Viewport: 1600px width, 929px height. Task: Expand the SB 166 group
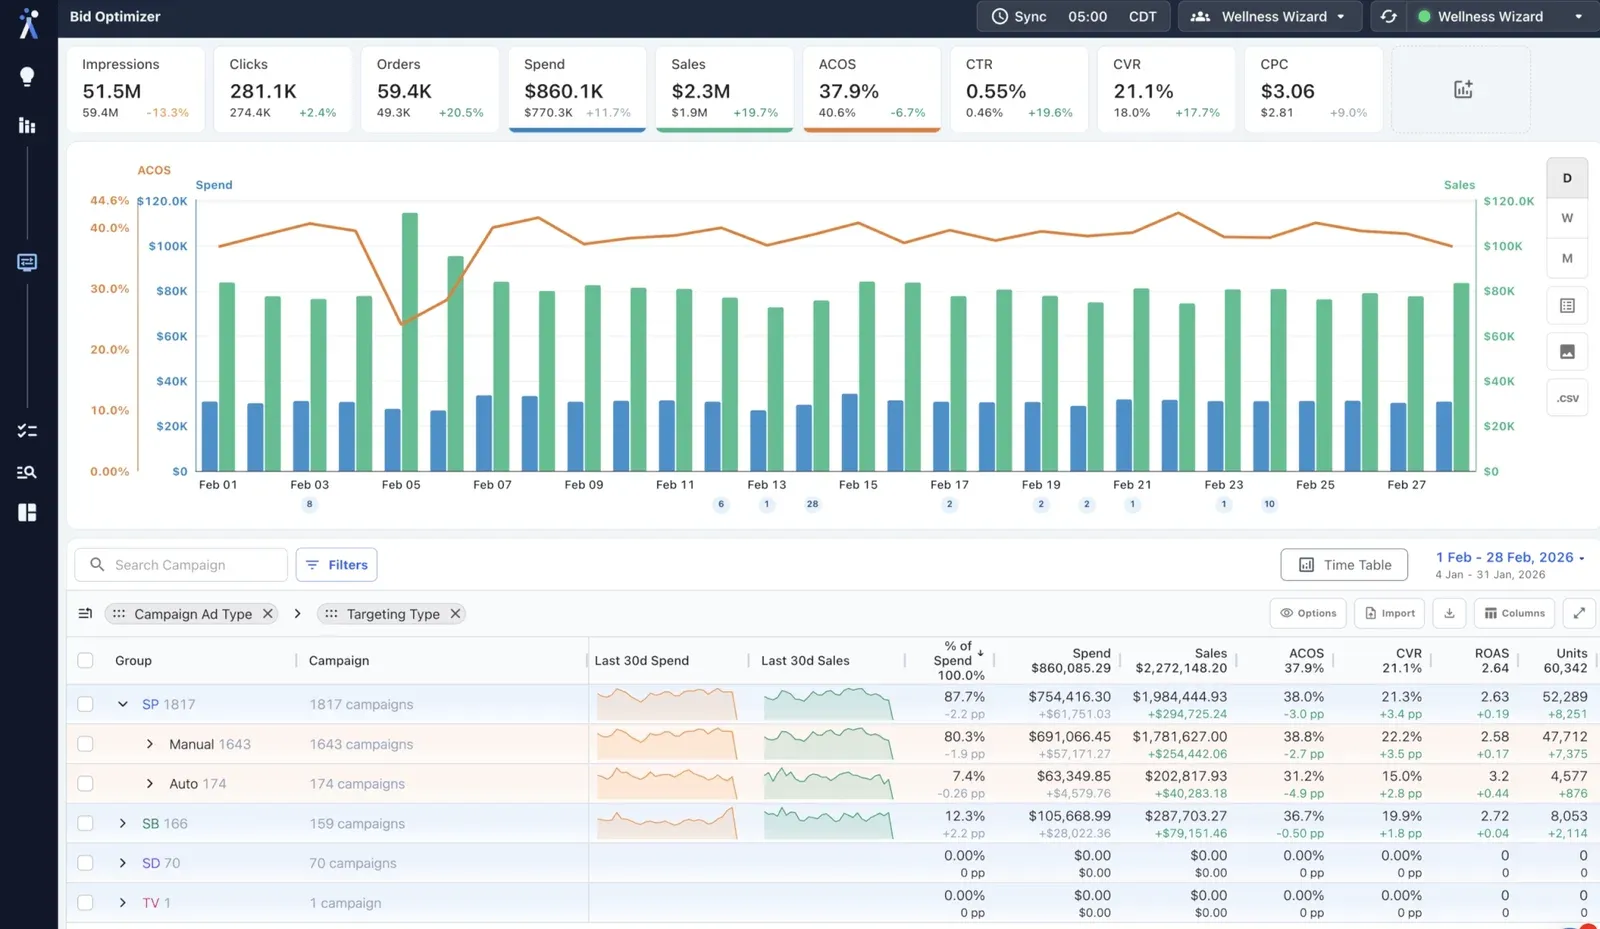[x=122, y=824]
